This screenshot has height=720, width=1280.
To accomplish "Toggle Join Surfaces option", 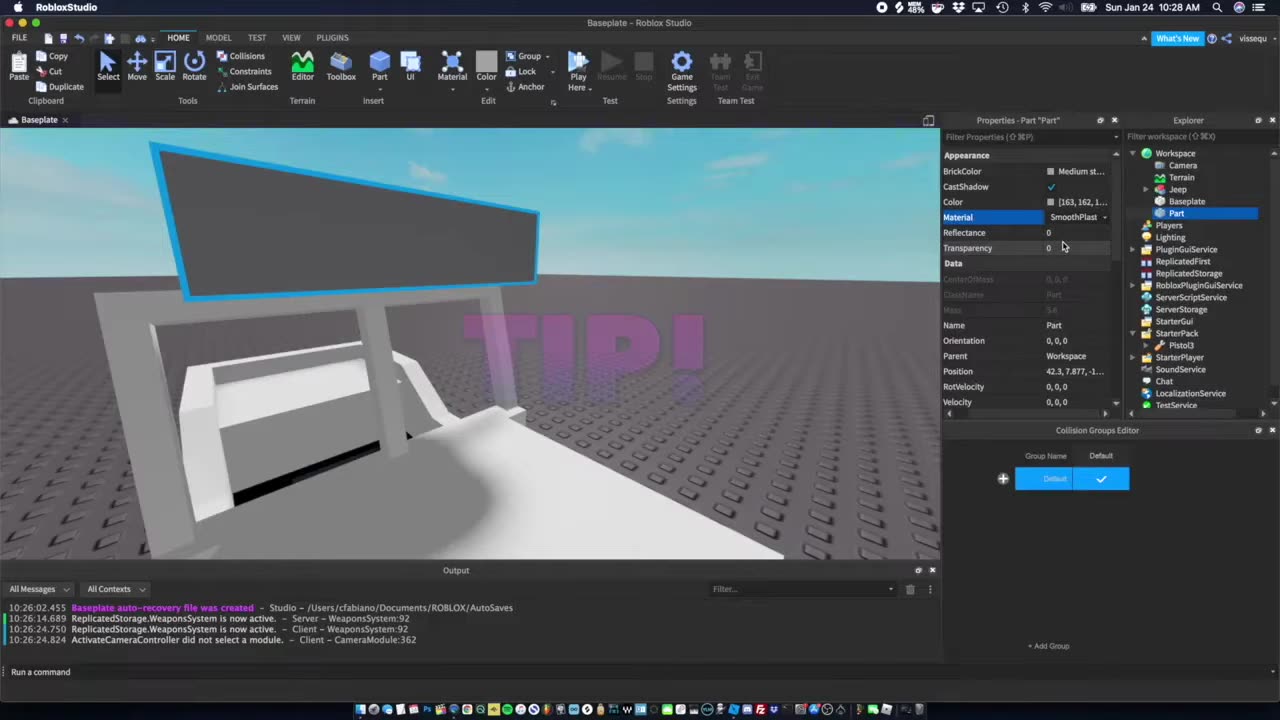I will [x=248, y=86].
